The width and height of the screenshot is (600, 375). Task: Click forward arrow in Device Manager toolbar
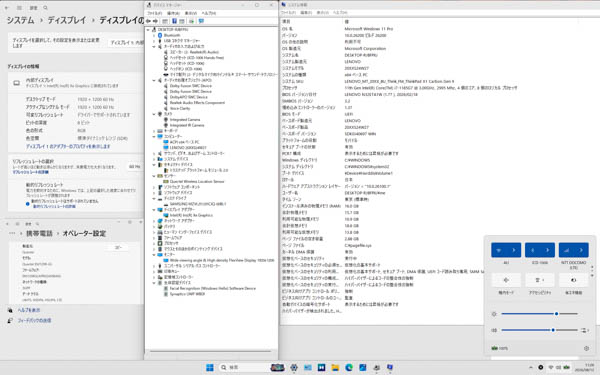click(155, 21)
